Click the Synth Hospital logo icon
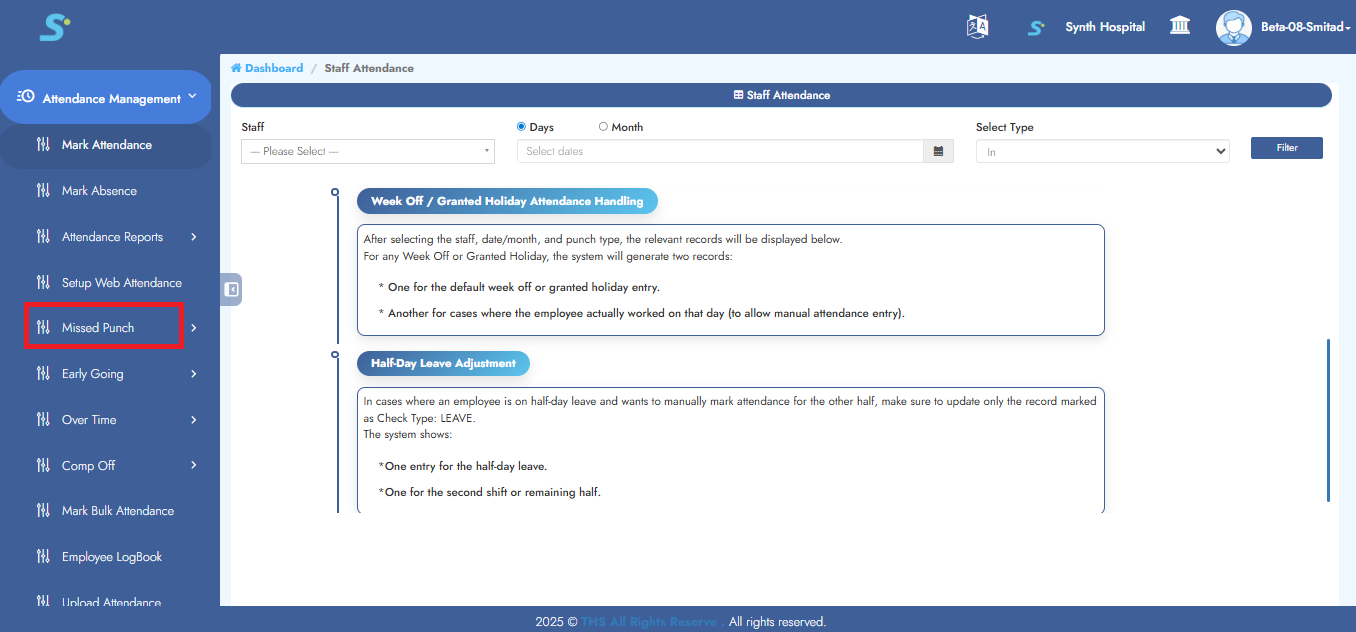This screenshot has width=1356, height=632. point(1036,28)
